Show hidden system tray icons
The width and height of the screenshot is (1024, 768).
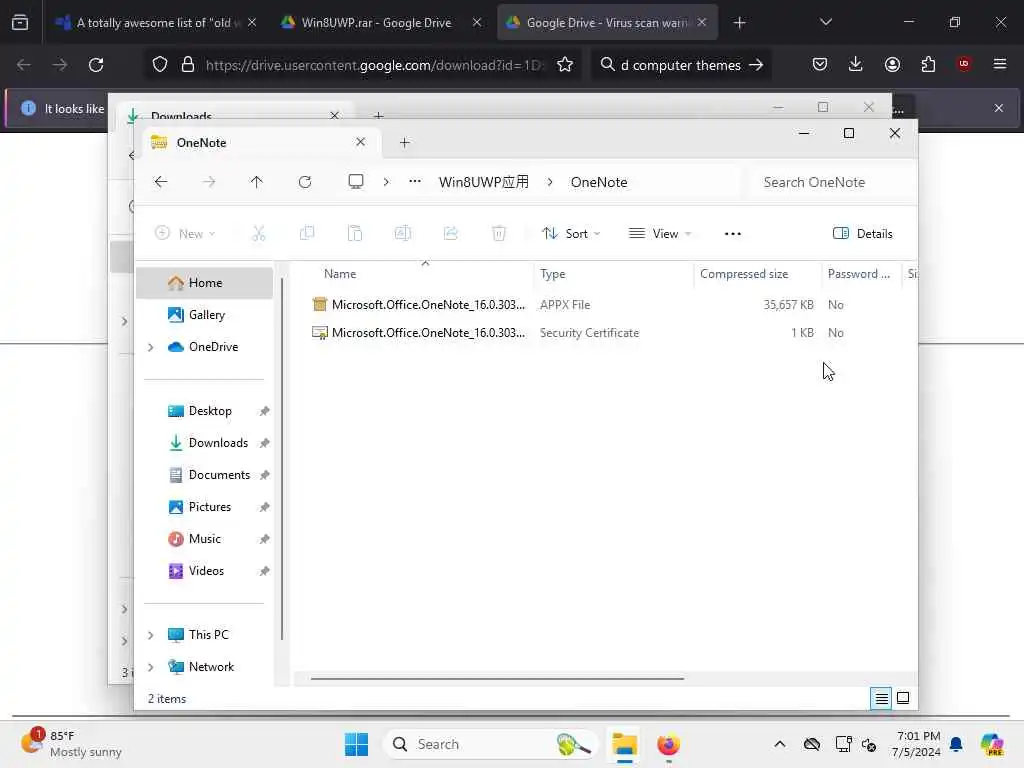(x=779, y=744)
